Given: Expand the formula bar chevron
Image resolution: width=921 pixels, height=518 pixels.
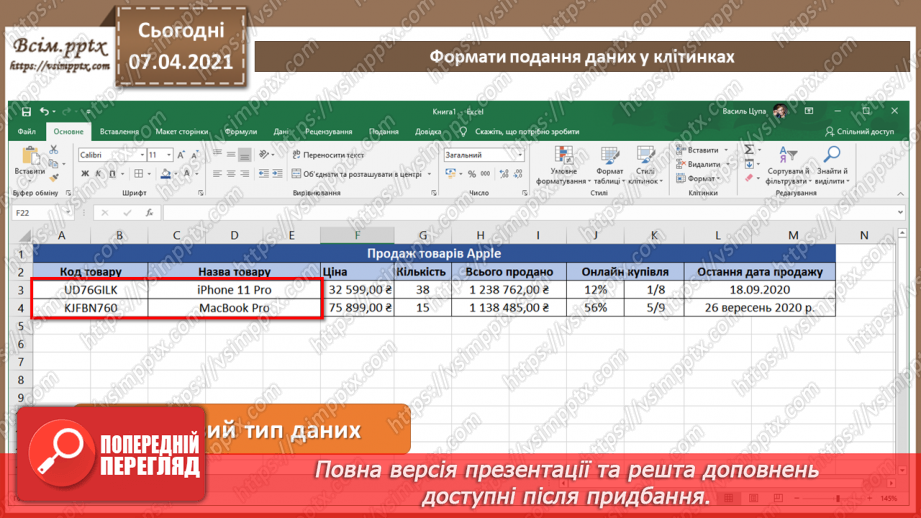Looking at the screenshot, I should (900, 213).
